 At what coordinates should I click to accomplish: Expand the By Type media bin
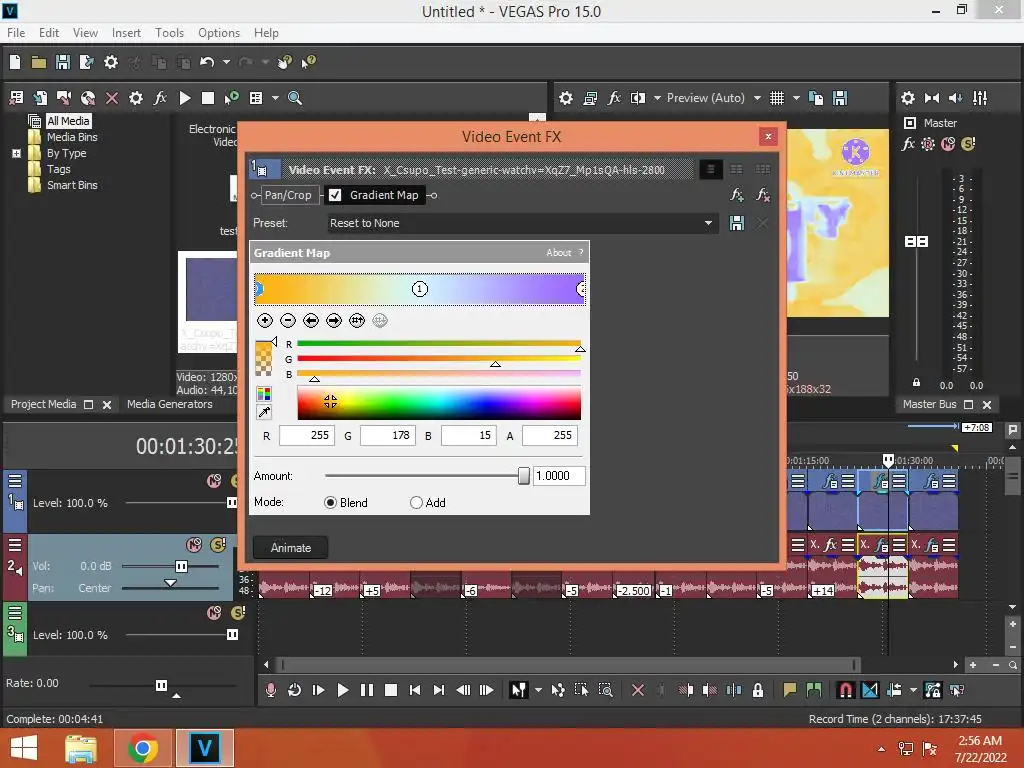click(16, 153)
